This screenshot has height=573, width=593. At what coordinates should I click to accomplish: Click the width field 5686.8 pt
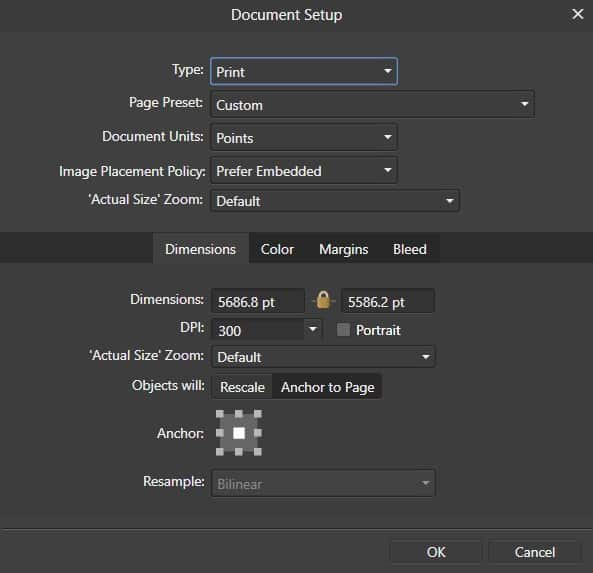point(258,301)
